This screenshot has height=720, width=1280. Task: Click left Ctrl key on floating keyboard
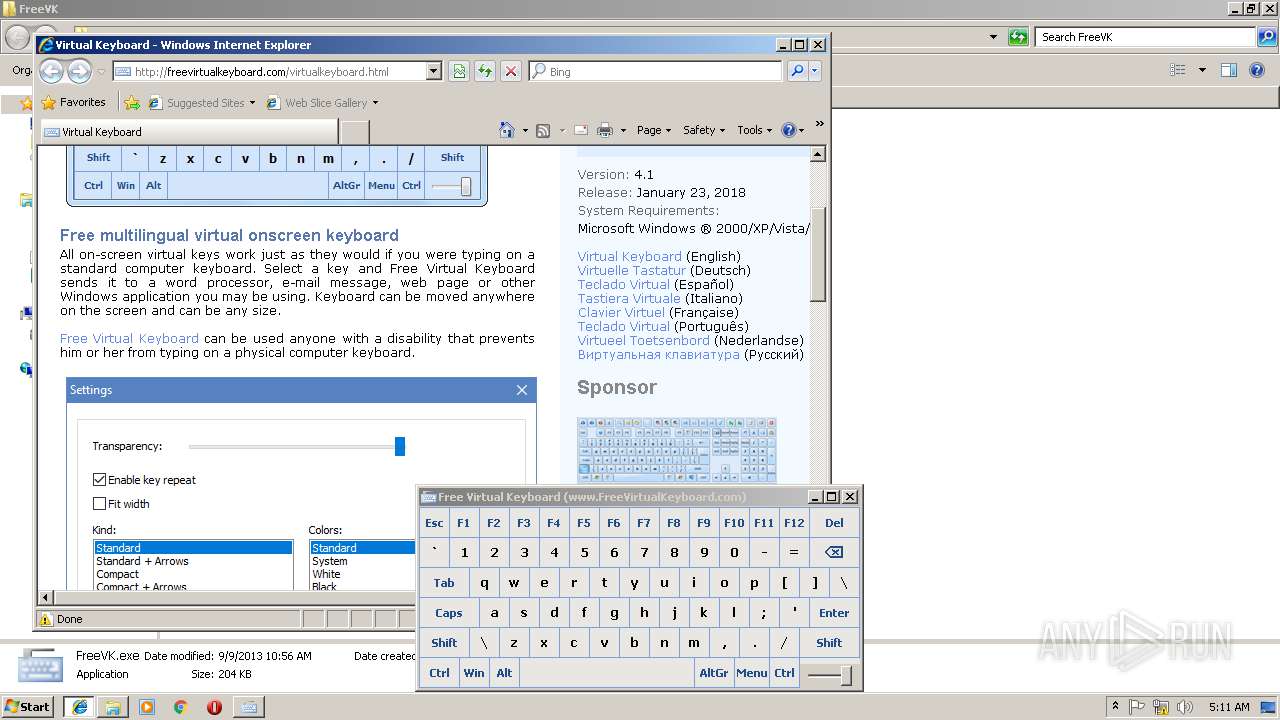point(439,673)
